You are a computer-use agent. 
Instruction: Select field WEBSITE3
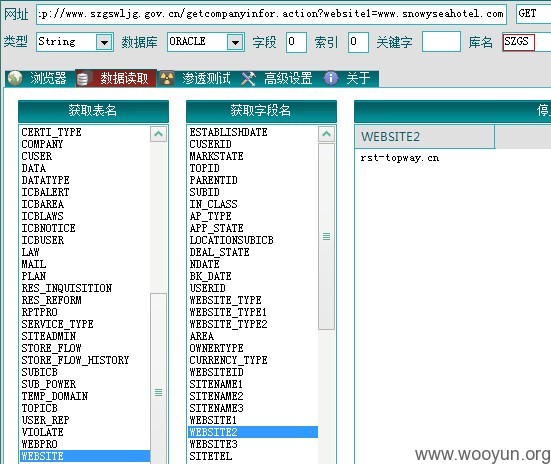point(213,444)
